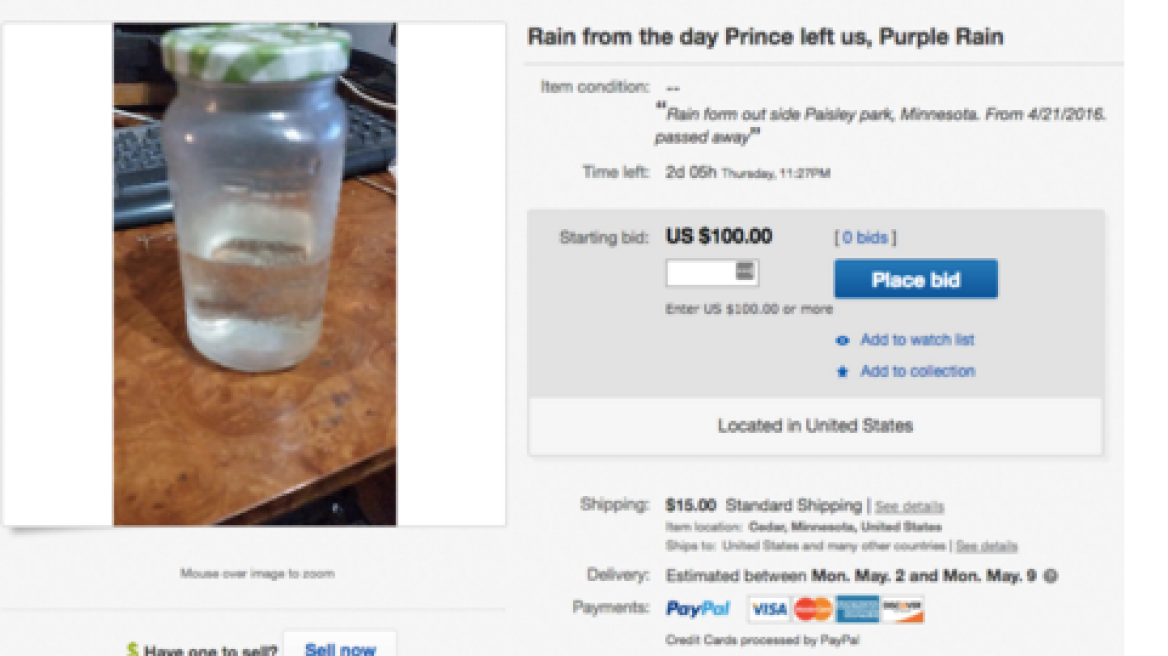Click the star icon beside Add to collection

click(842, 372)
